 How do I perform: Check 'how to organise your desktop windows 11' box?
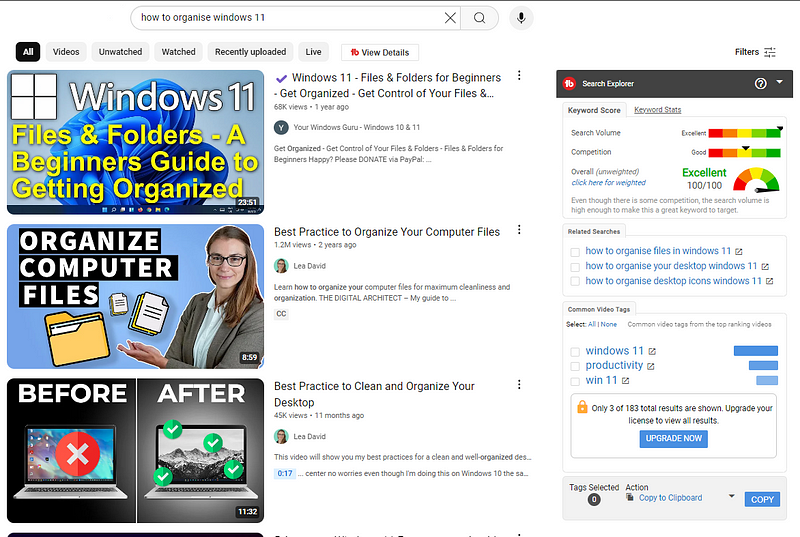(575, 267)
